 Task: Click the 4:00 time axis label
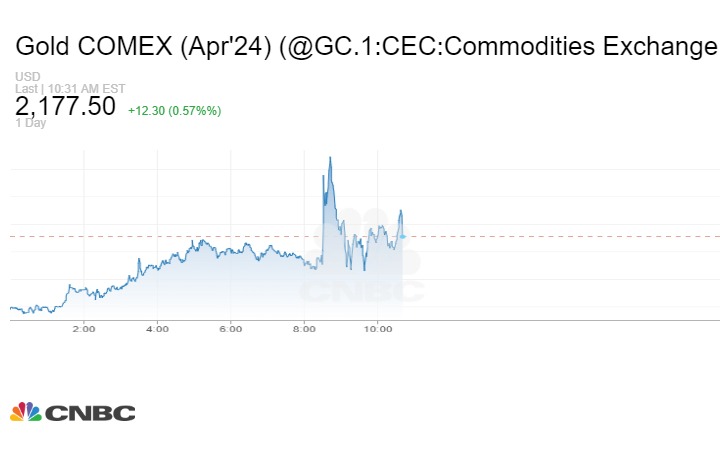157,329
